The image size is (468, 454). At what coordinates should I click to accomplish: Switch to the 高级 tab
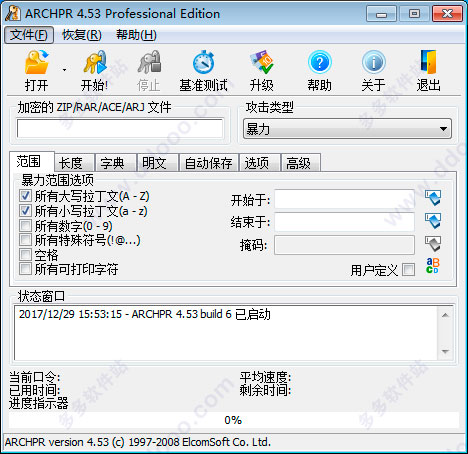(301, 163)
